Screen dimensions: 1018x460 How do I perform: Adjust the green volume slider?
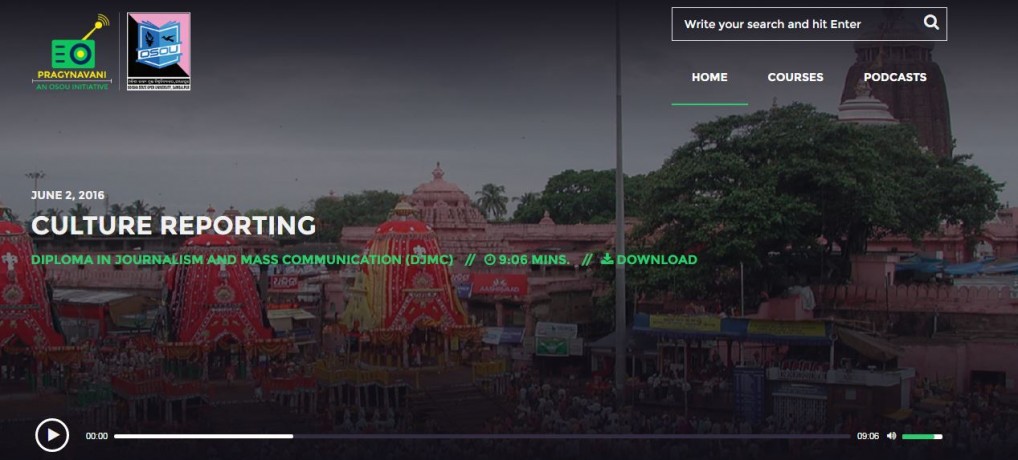(922, 436)
